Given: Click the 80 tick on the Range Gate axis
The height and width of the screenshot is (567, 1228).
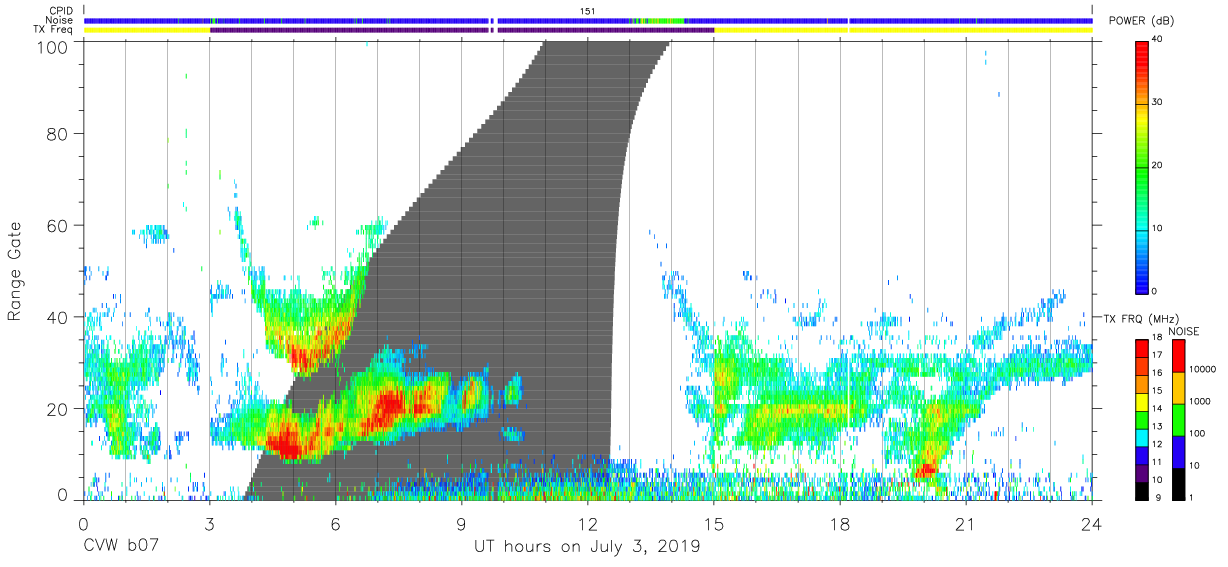Looking at the screenshot, I should 60,133.
